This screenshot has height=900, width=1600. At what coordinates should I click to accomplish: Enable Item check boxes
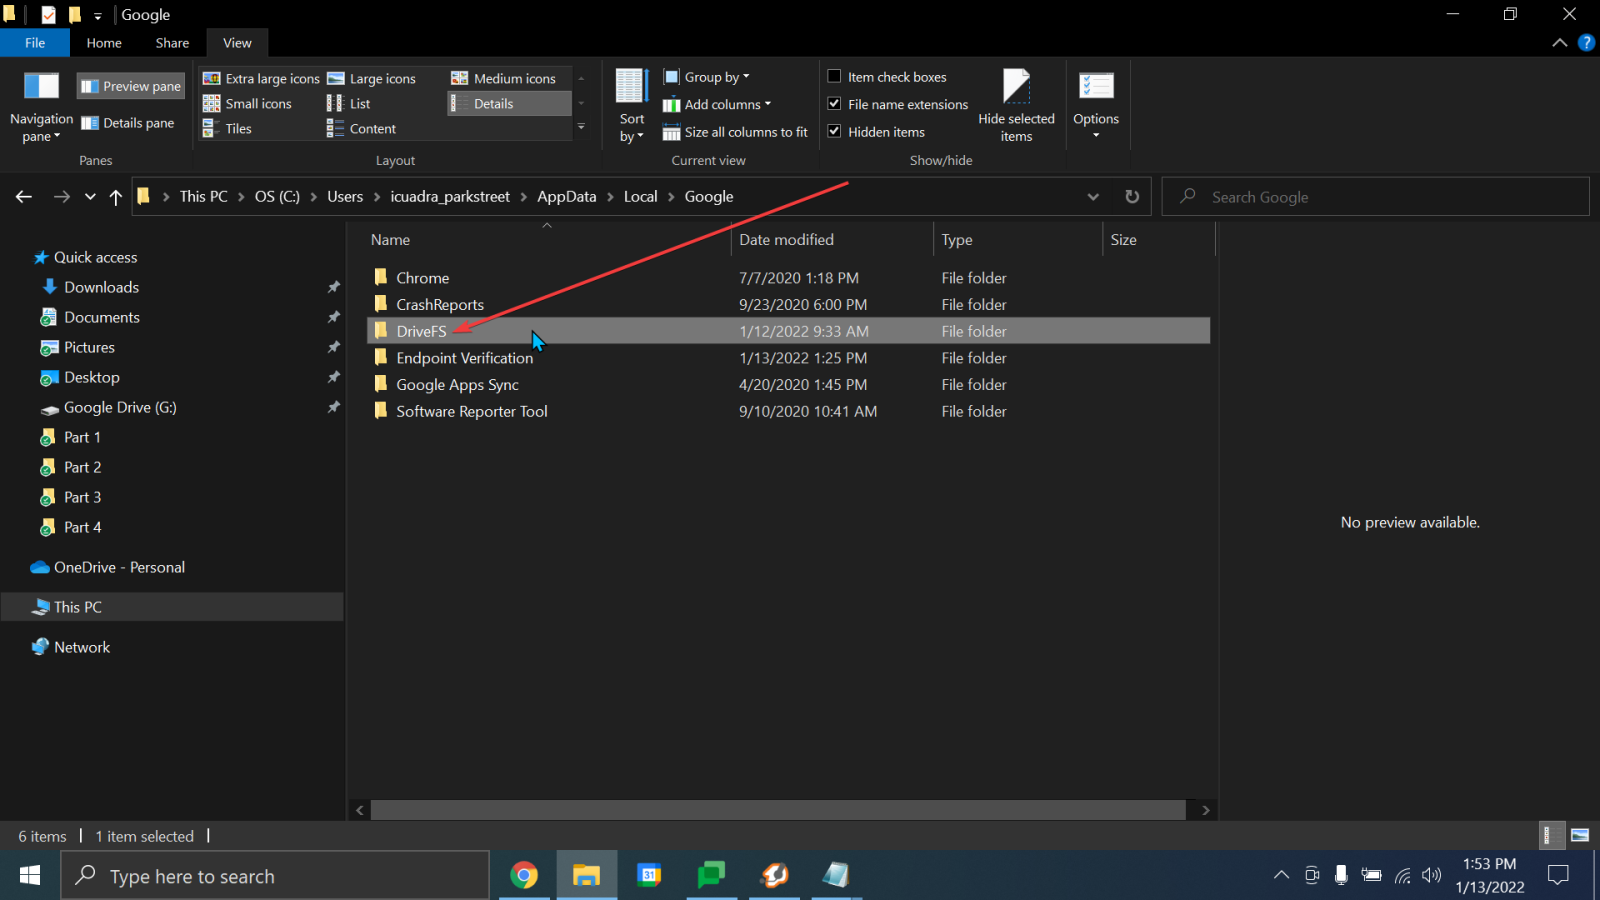point(834,76)
